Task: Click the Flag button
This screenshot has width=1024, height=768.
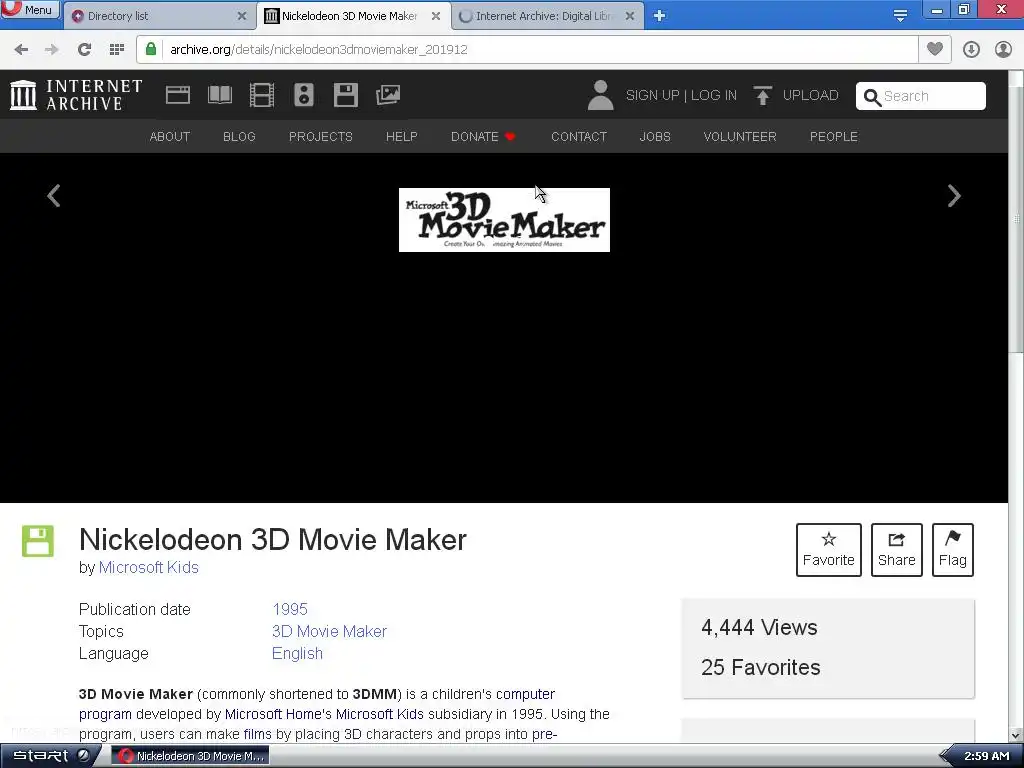Action: [x=953, y=550]
